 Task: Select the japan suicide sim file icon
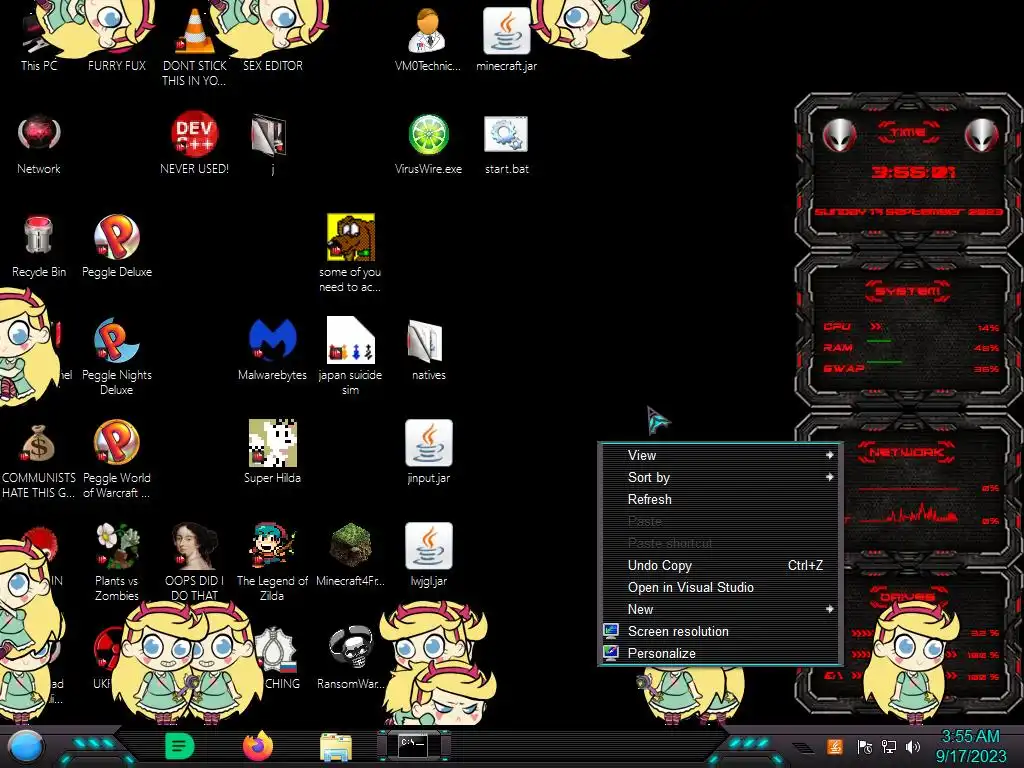tap(350, 357)
